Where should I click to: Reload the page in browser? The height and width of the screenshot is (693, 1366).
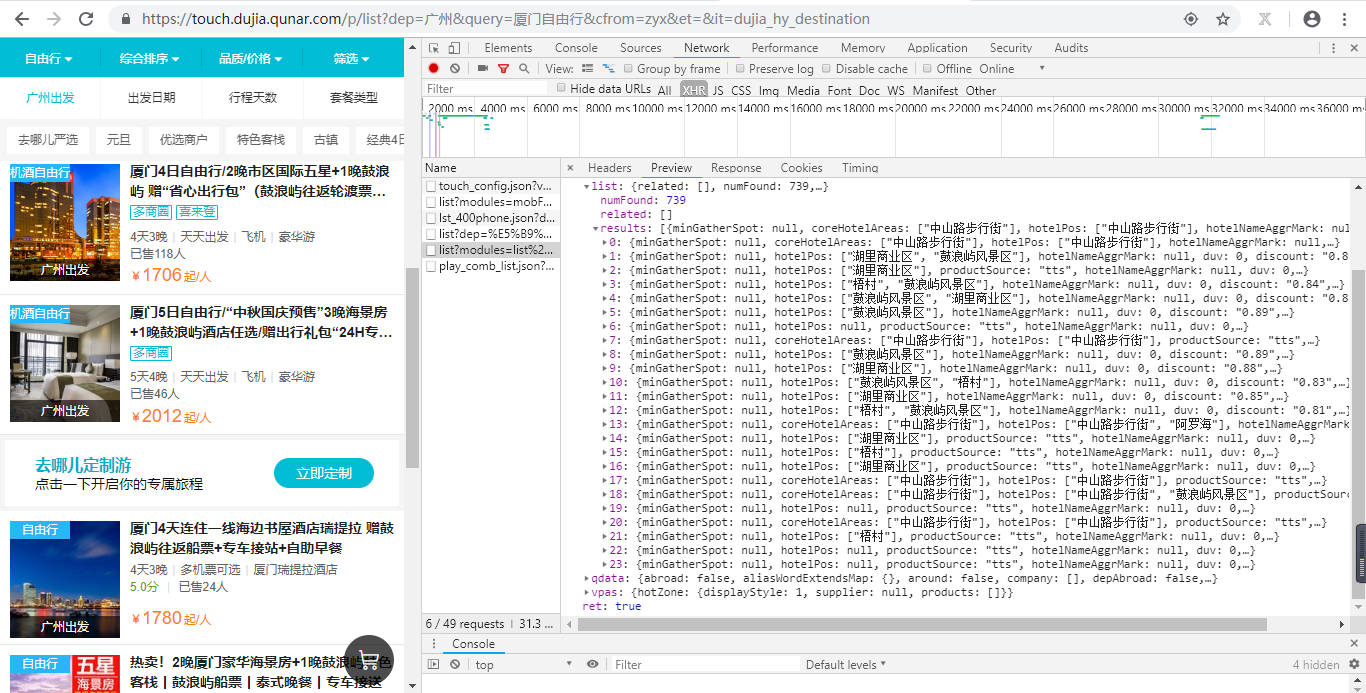tap(86, 19)
